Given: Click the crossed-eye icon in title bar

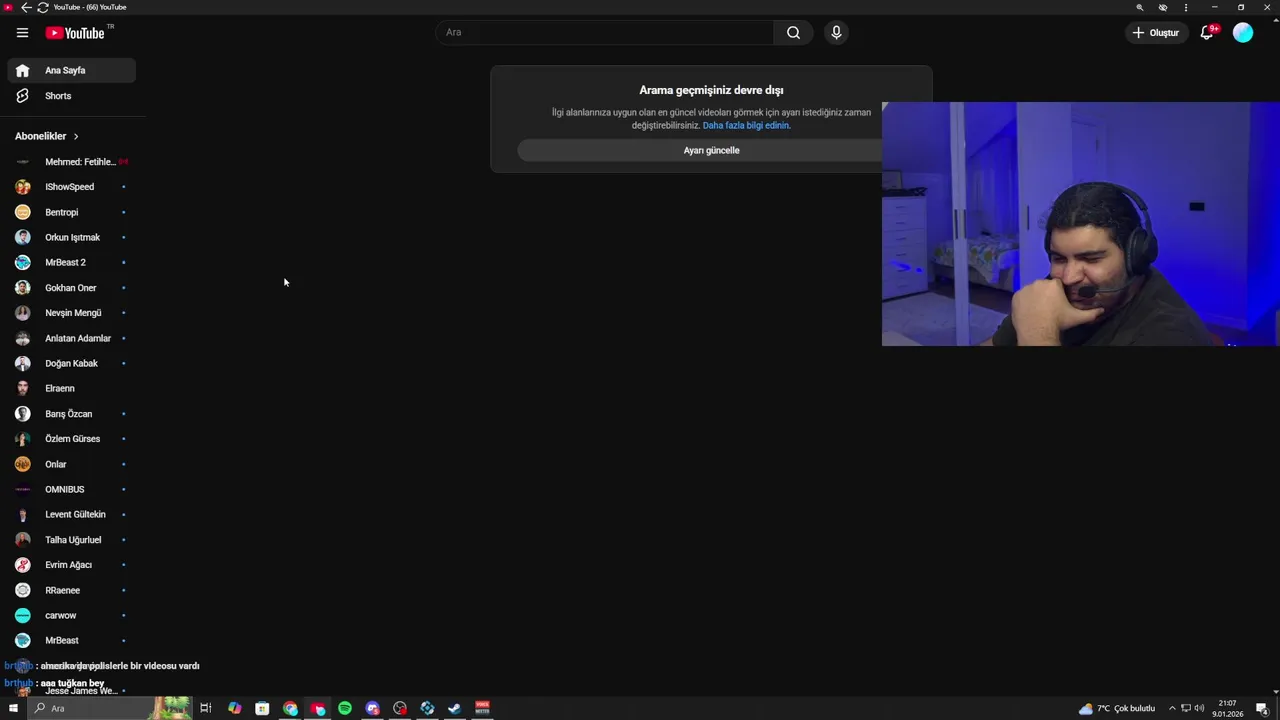Looking at the screenshot, I should click(x=1163, y=7).
